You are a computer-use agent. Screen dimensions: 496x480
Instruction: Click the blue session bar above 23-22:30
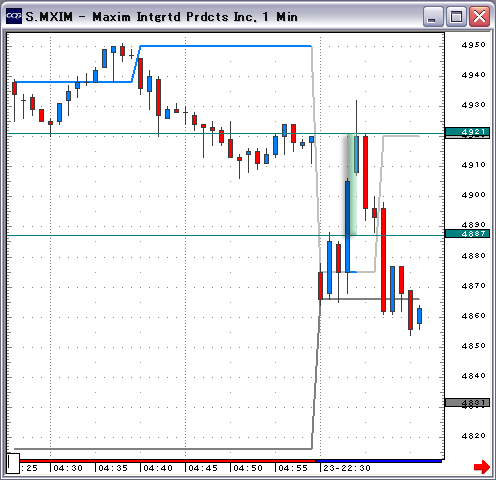coord(379,461)
